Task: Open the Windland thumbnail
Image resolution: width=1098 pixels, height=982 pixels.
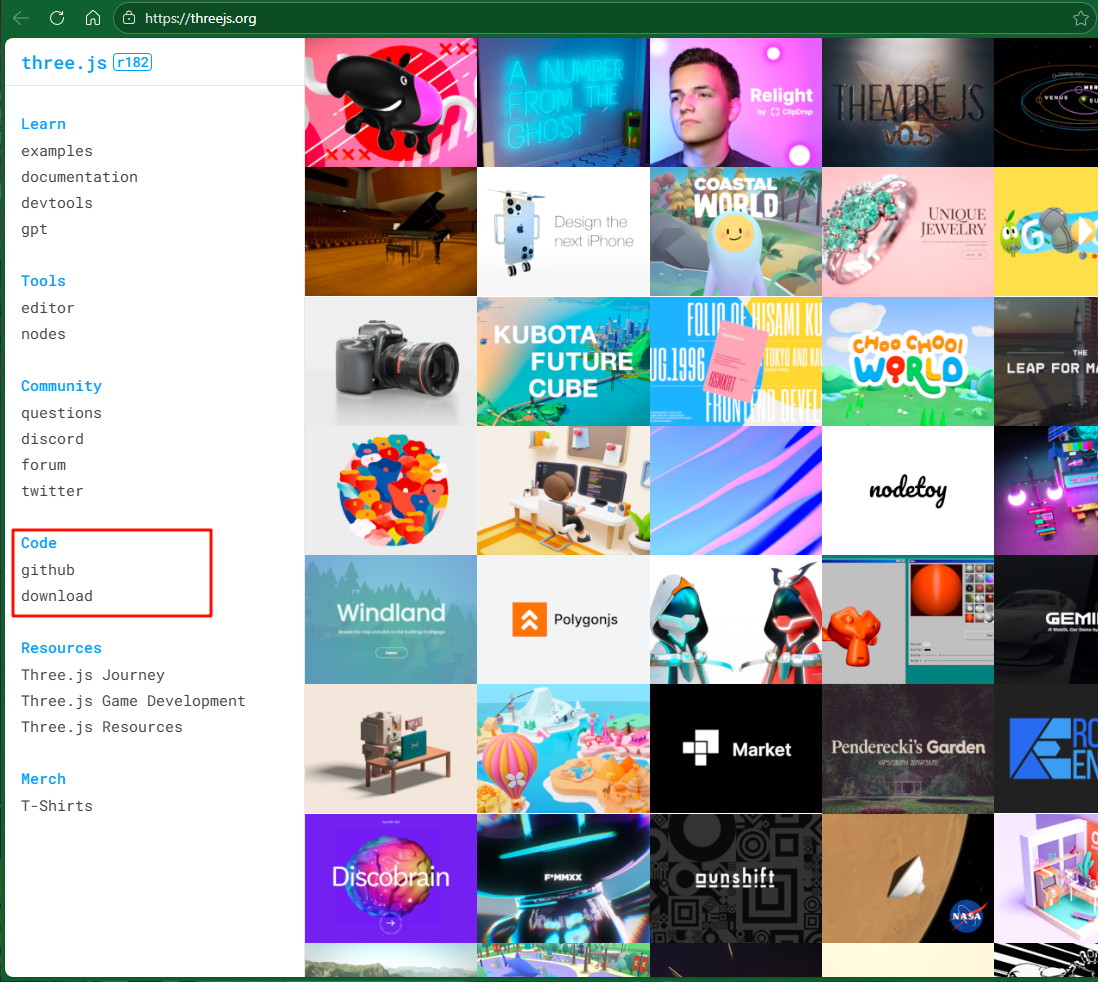Action: [x=391, y=620]
